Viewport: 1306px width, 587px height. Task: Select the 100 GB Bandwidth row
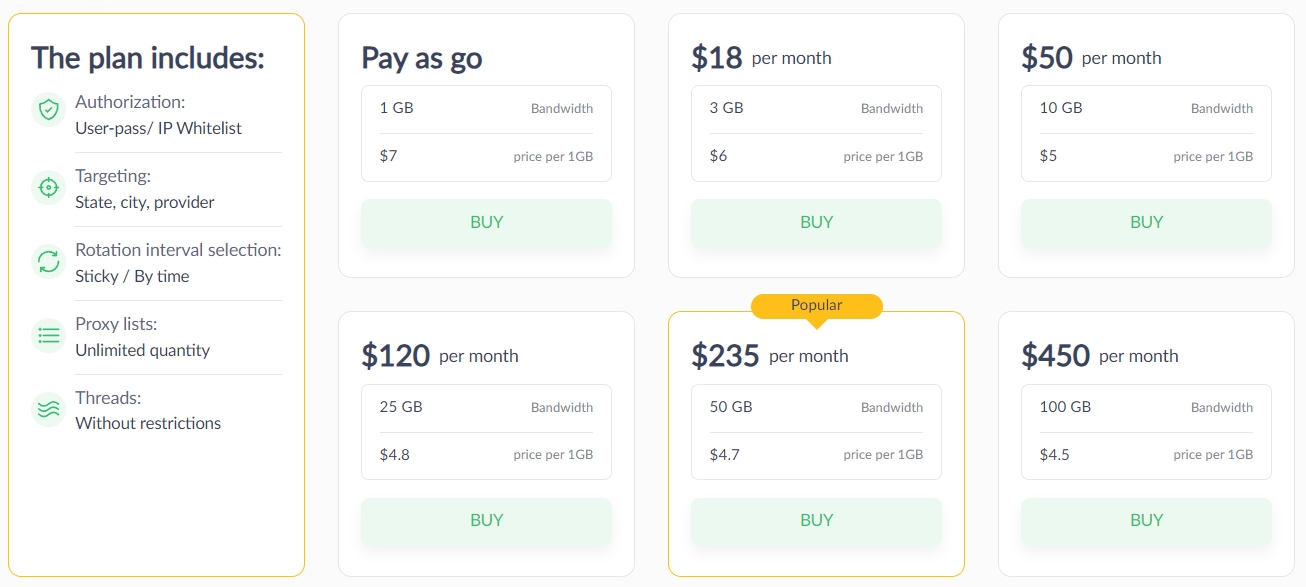1146,407
